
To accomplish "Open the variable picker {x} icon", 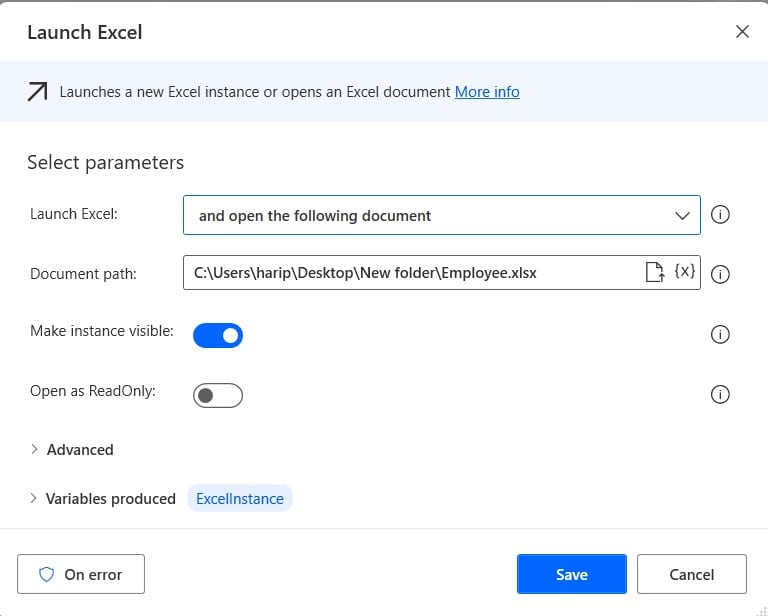I will pos(684,271).
